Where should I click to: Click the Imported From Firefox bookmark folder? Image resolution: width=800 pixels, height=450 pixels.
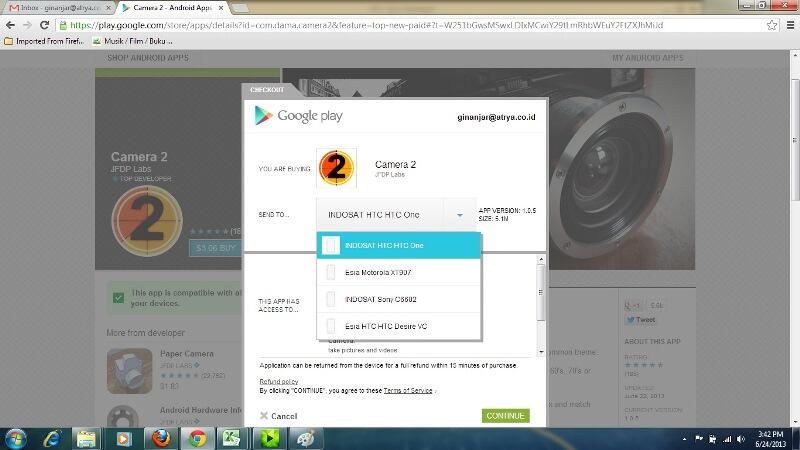(x=44, y=41)
